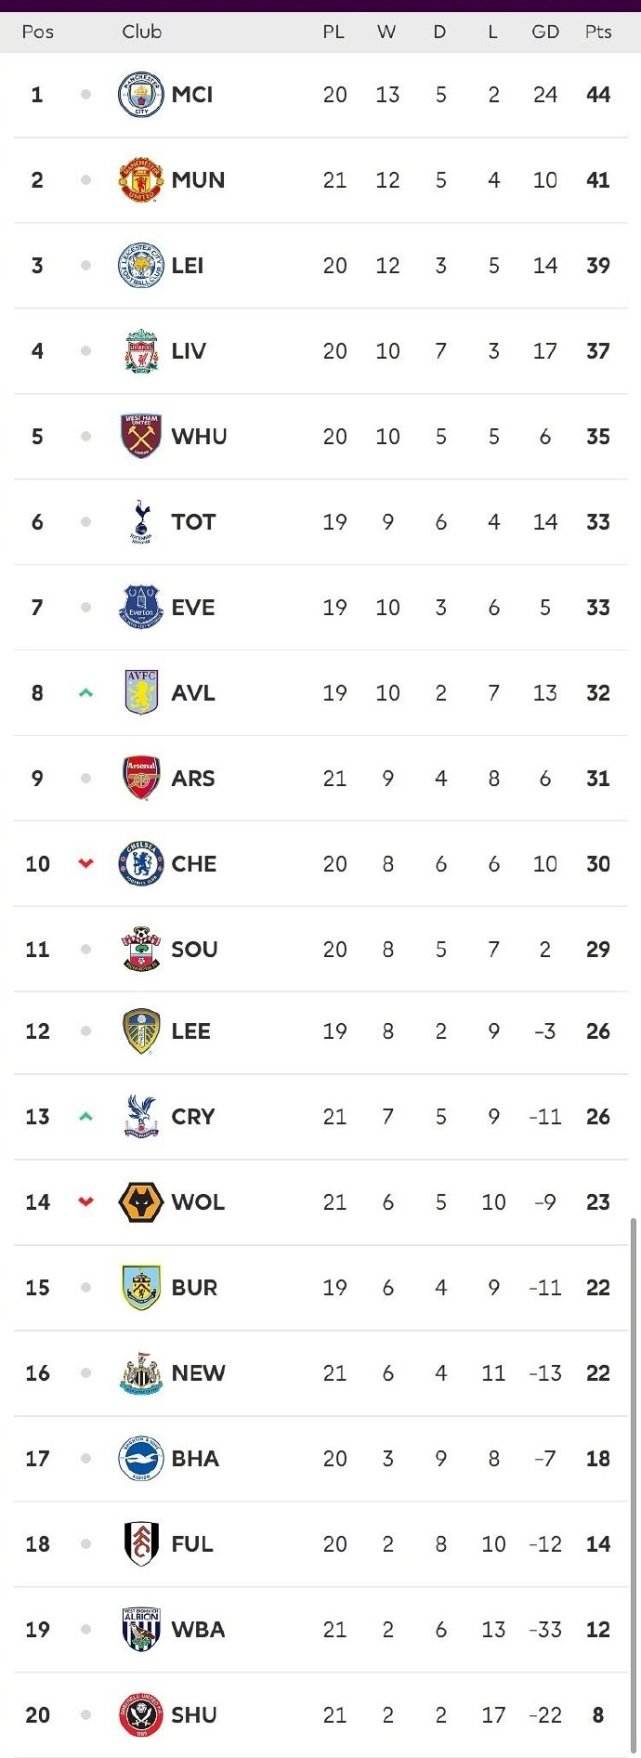Click the vertical scrollbar on right edge
This screenshot has width=641, height=1758.
click(632, 1485)
